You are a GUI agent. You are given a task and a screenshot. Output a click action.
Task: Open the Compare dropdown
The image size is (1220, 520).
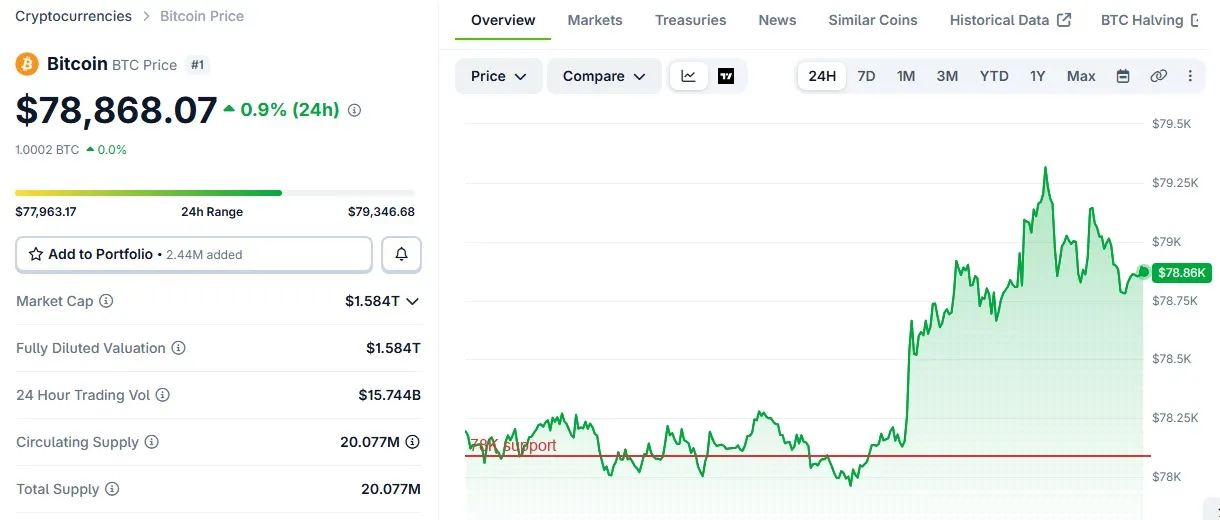[604, 76]
